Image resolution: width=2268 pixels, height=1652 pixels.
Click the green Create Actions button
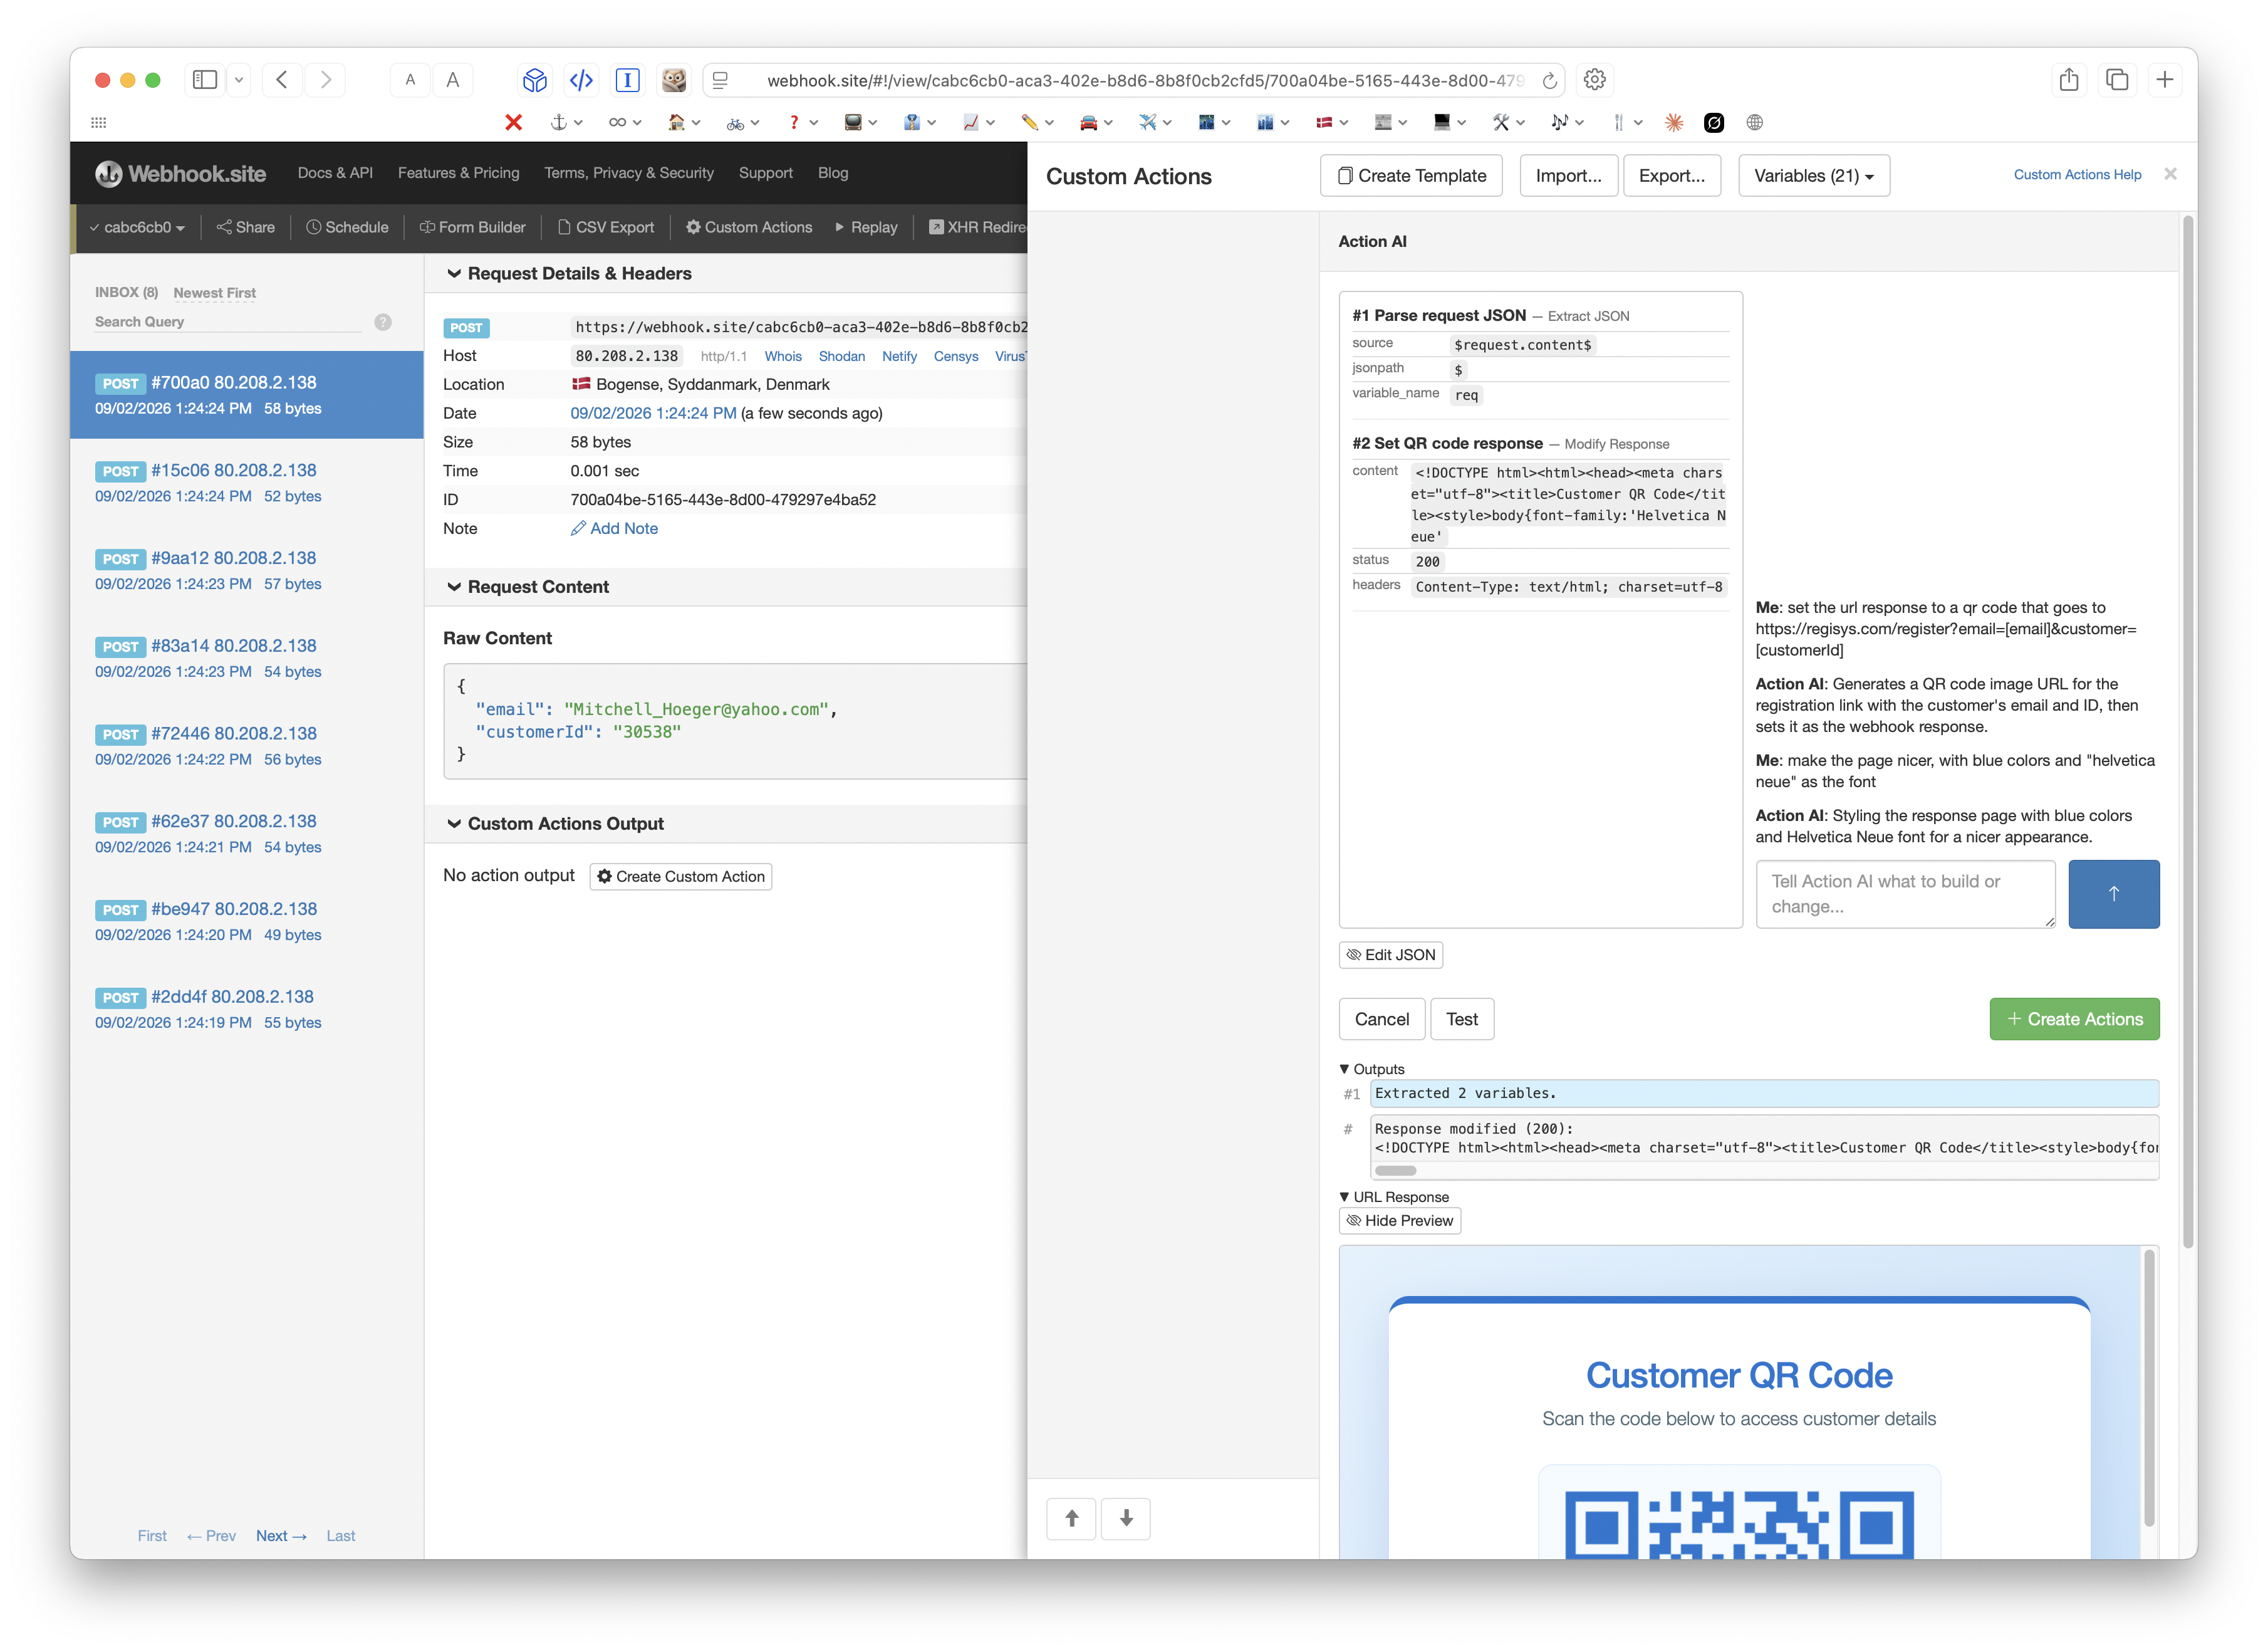click(x=2074, y=1019)
